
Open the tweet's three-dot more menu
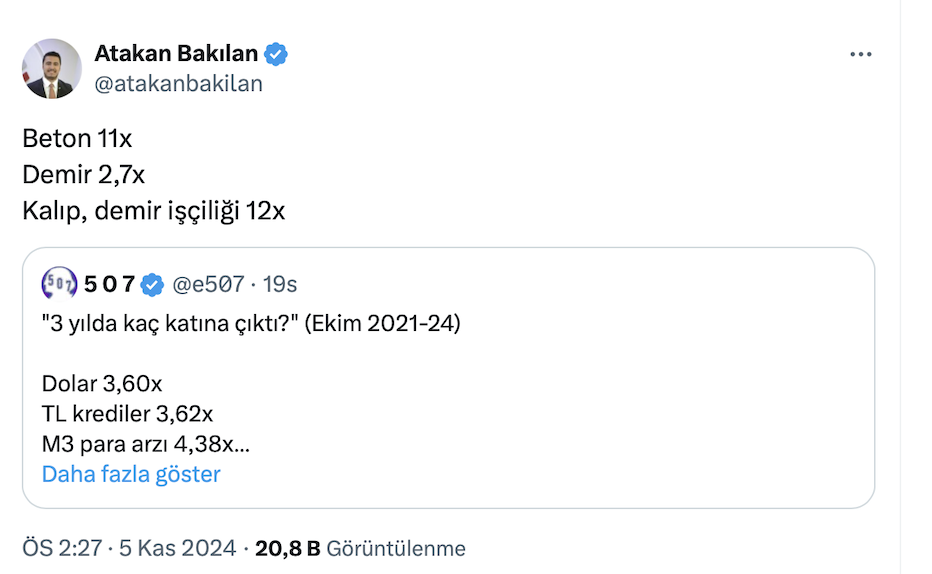coord(860,55)
